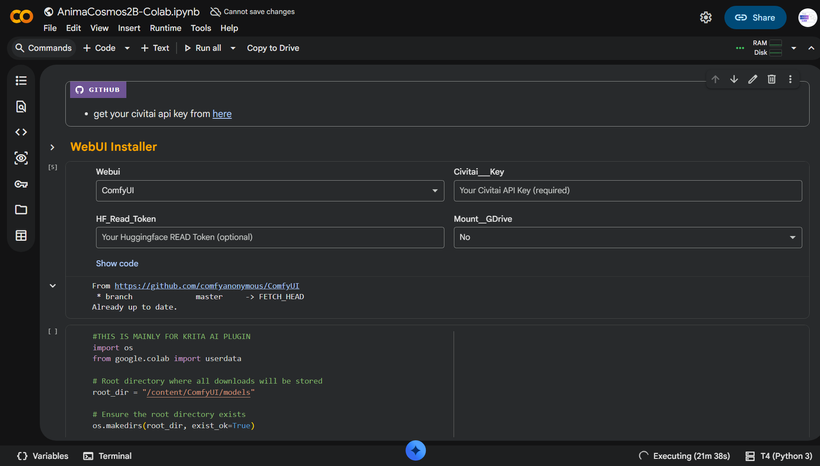Open the Webui ComfyUI dropdown
This screenshot has height=466, width=820.
[x=270, y=191]
